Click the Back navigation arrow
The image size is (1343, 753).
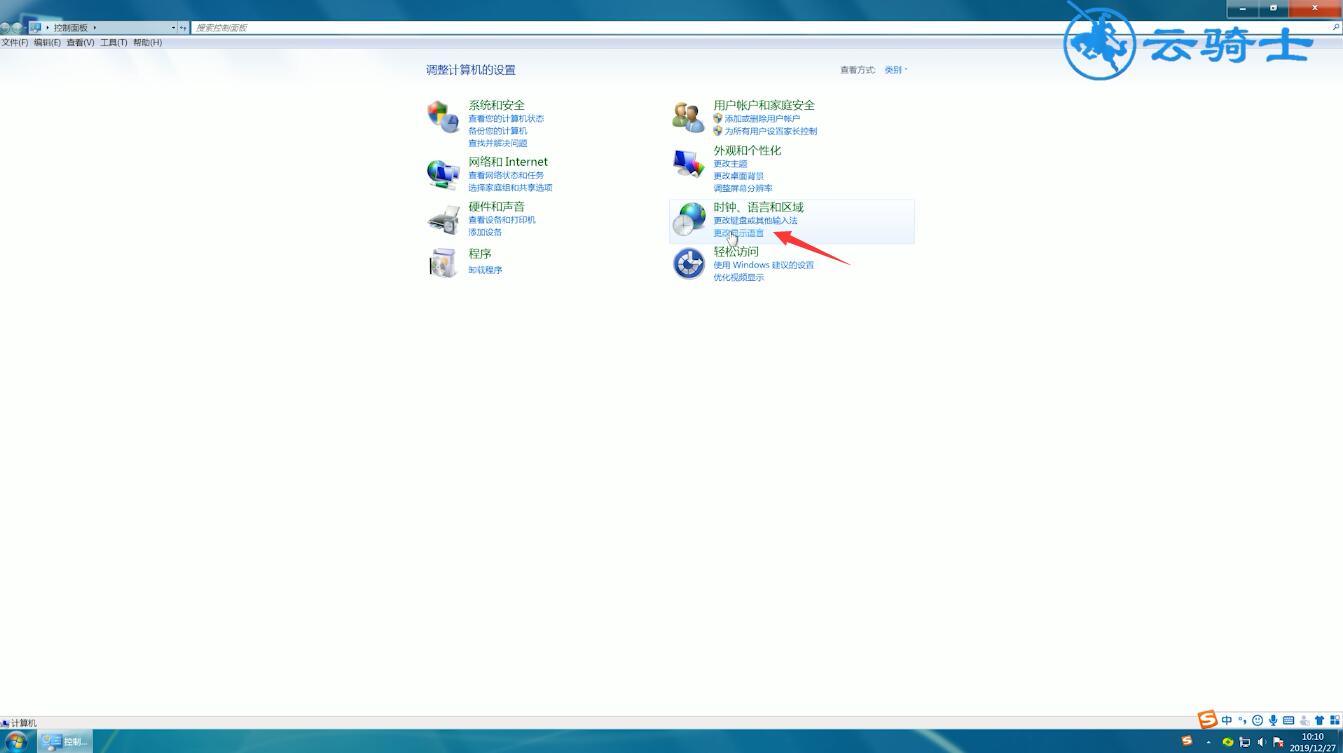click(6, 28)
